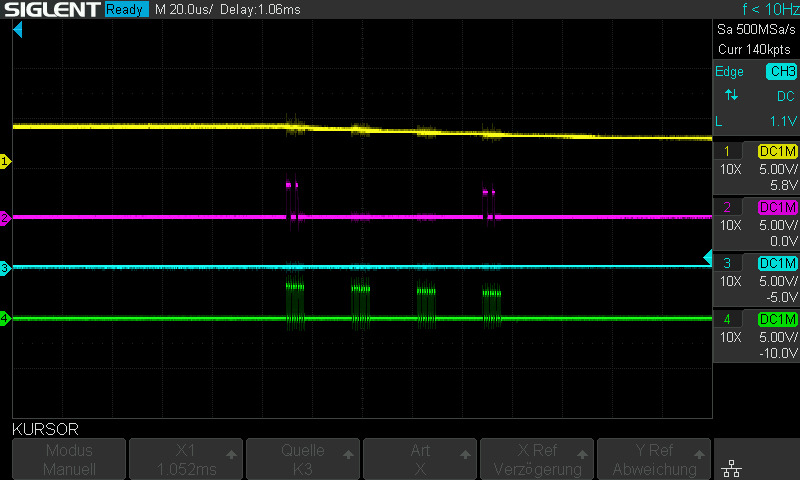Click the M 20.0us timebase readout
The height and width of the screenshot is (480, 800).
pyautogui.click(x=184, y=9)
